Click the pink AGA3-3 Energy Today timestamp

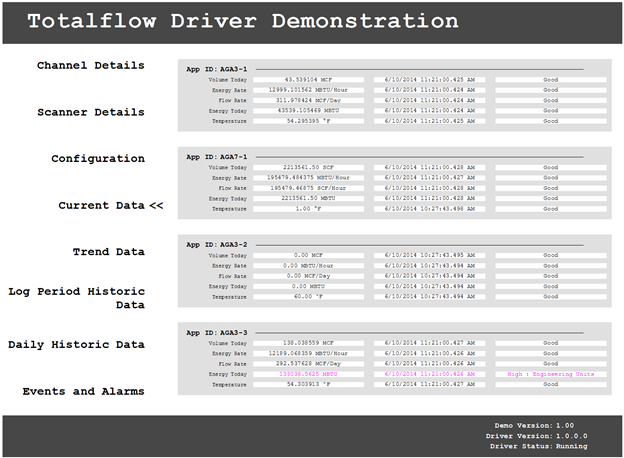[x=429, y=374]
